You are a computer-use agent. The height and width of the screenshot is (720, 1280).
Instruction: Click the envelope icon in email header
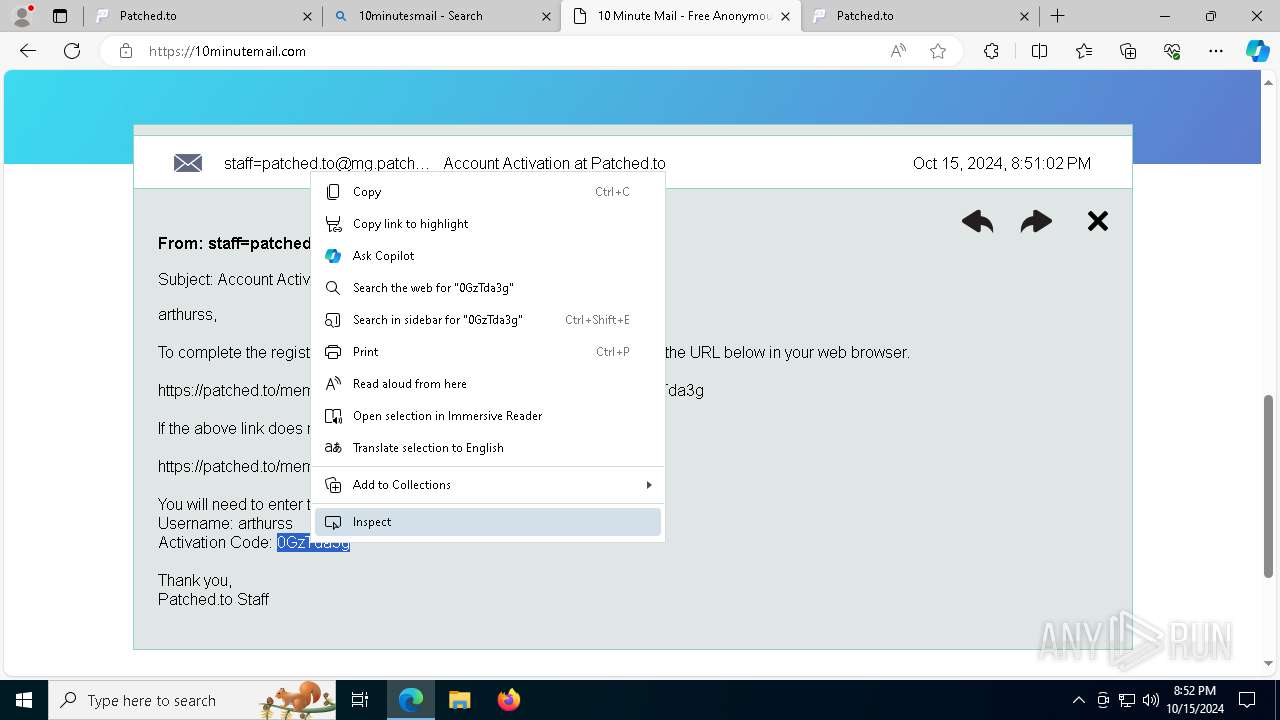[188, 163]
